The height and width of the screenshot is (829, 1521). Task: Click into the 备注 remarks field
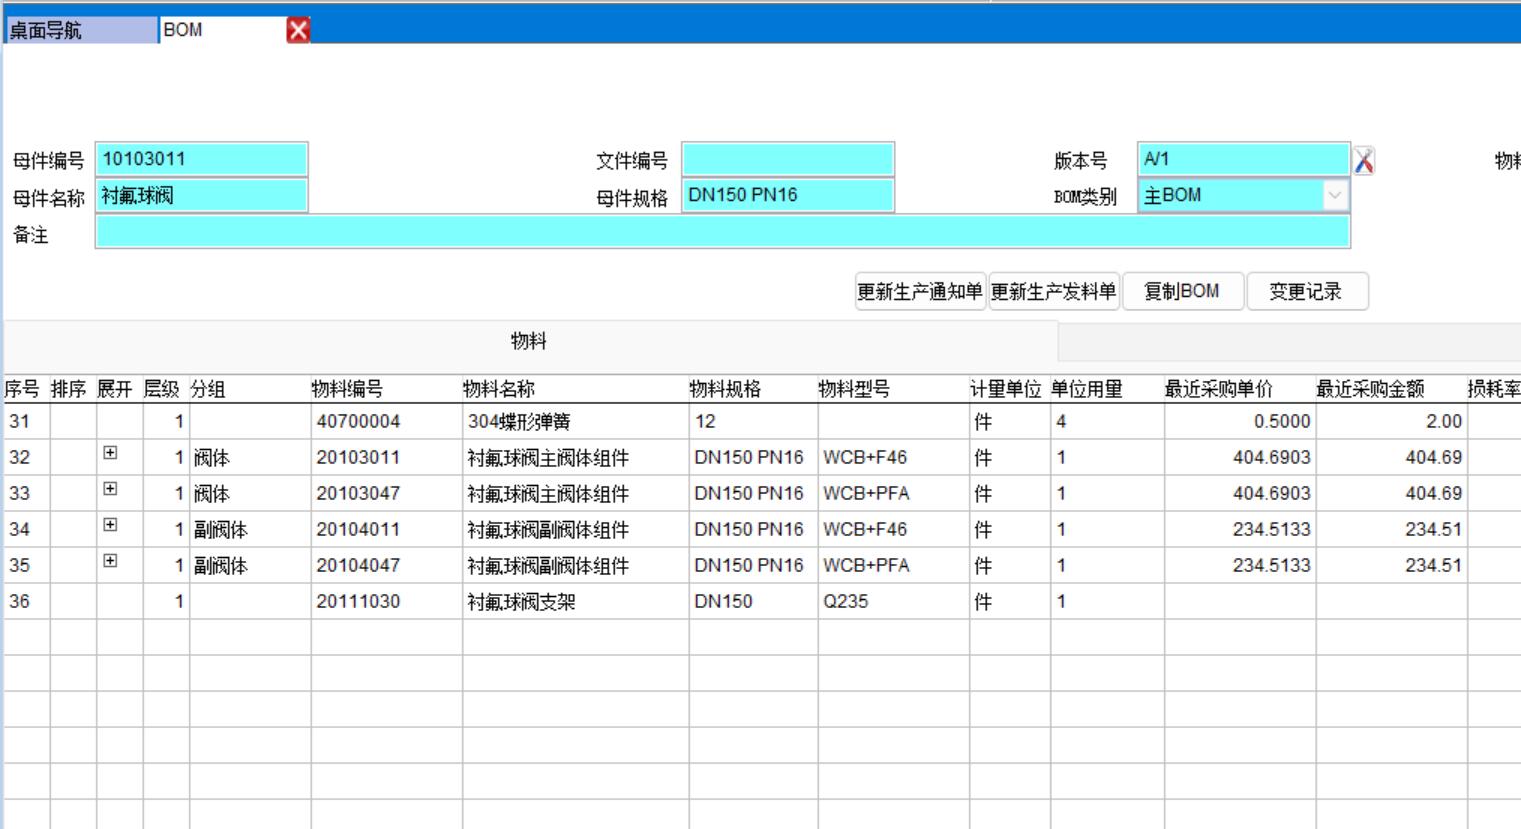point(722,232)
